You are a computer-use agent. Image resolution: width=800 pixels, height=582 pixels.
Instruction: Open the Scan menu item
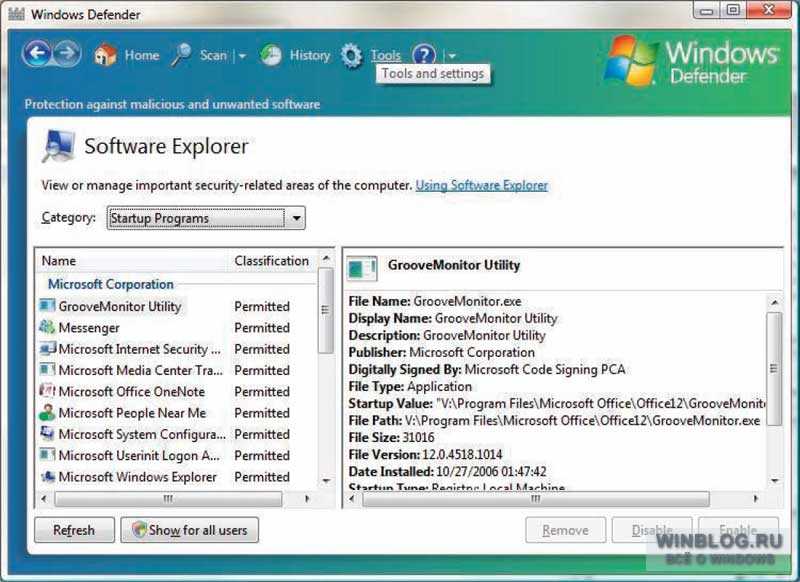213,55
